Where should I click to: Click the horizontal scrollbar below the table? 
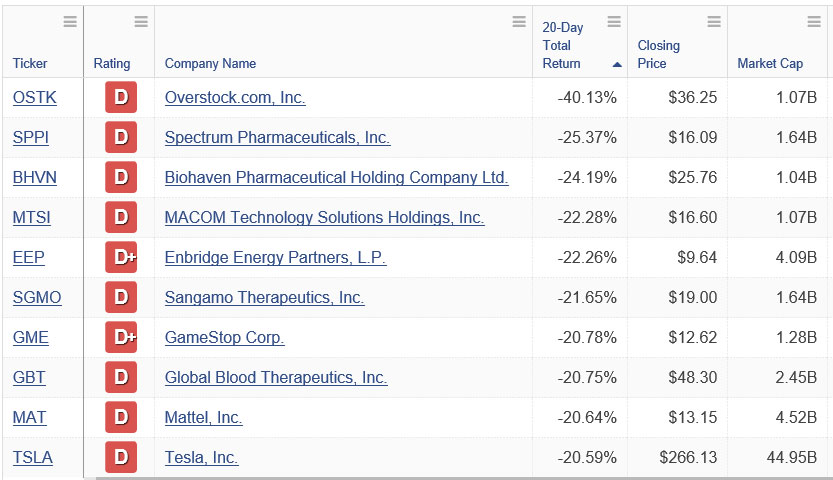[462, 478]
